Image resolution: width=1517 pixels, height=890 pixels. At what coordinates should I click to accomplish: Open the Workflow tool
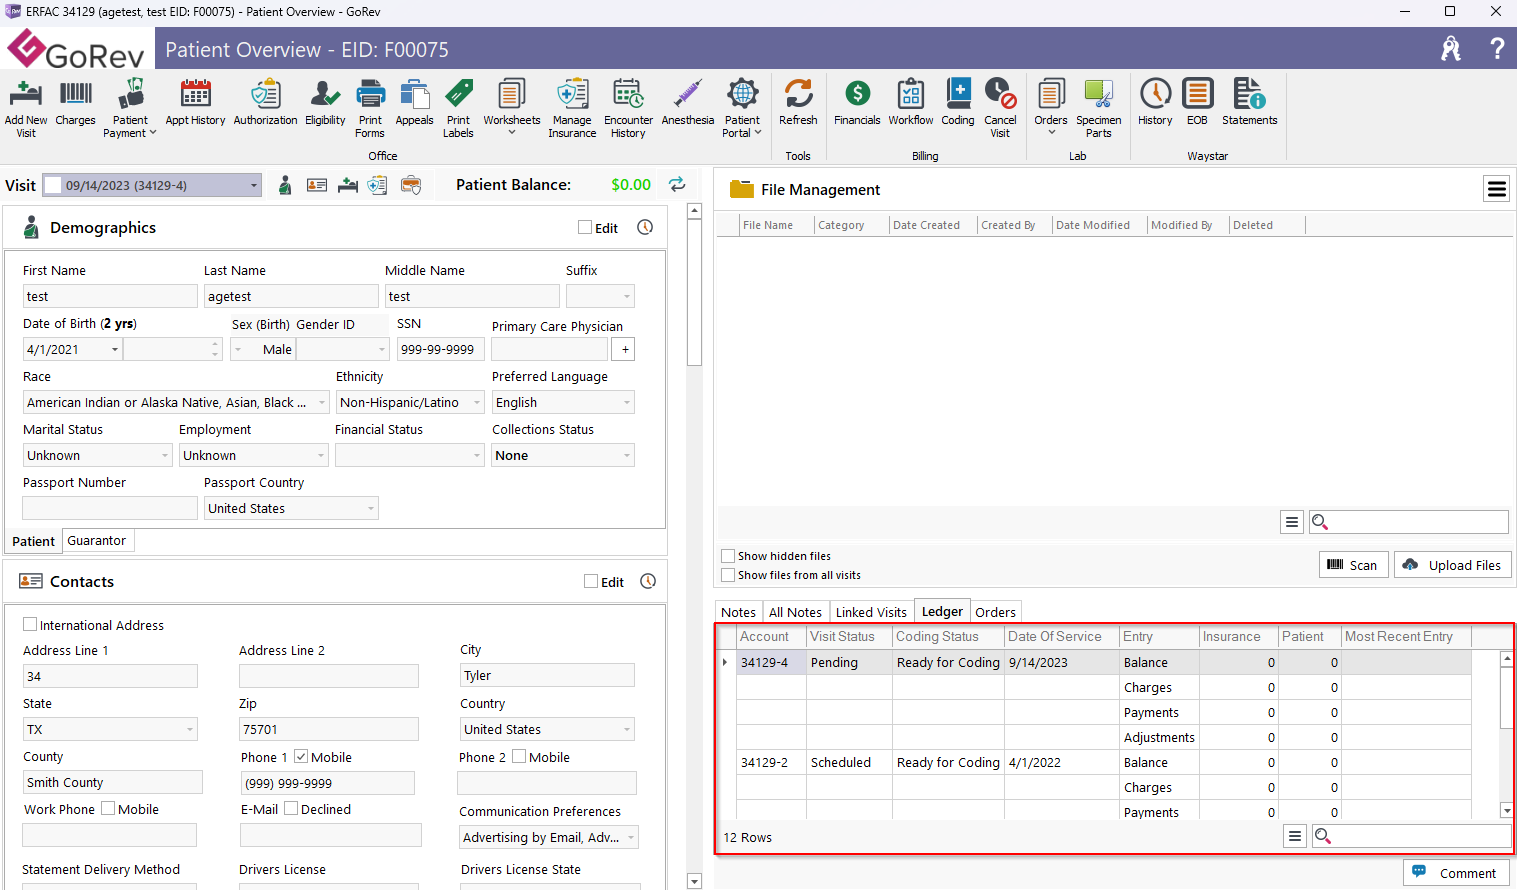(911, 101)
